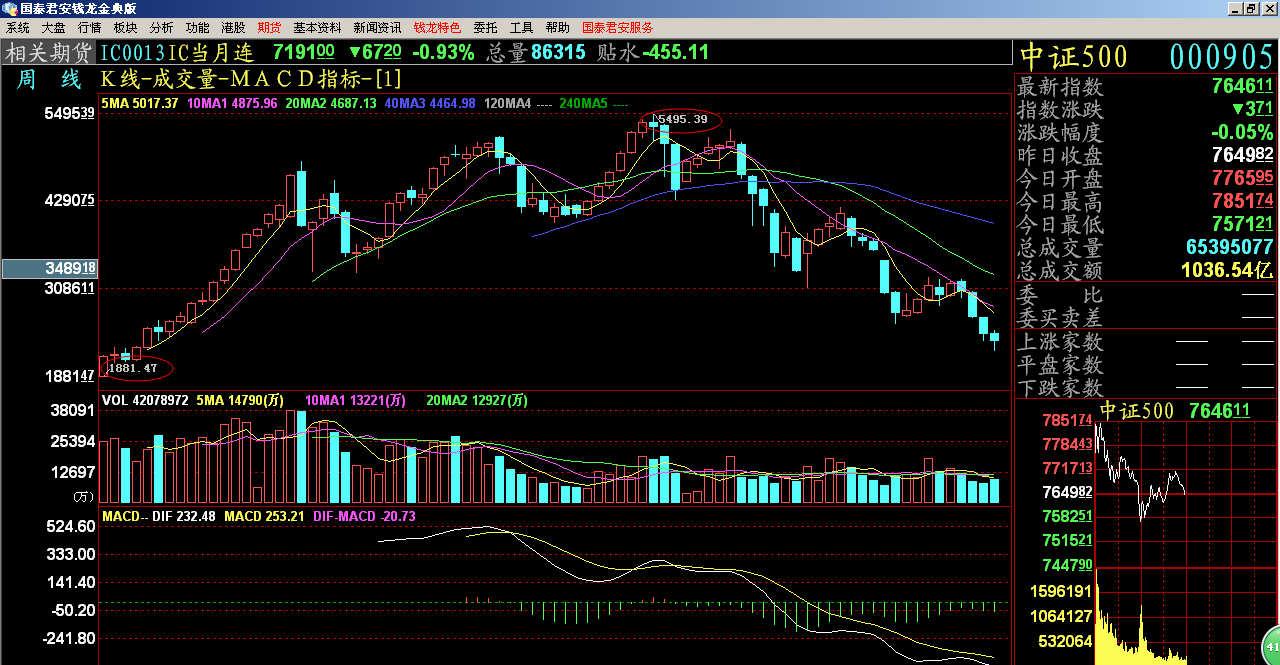Click the DIF-MACD -20.73 label
This screenshot has height=665, width=1280.
(364, 516)
